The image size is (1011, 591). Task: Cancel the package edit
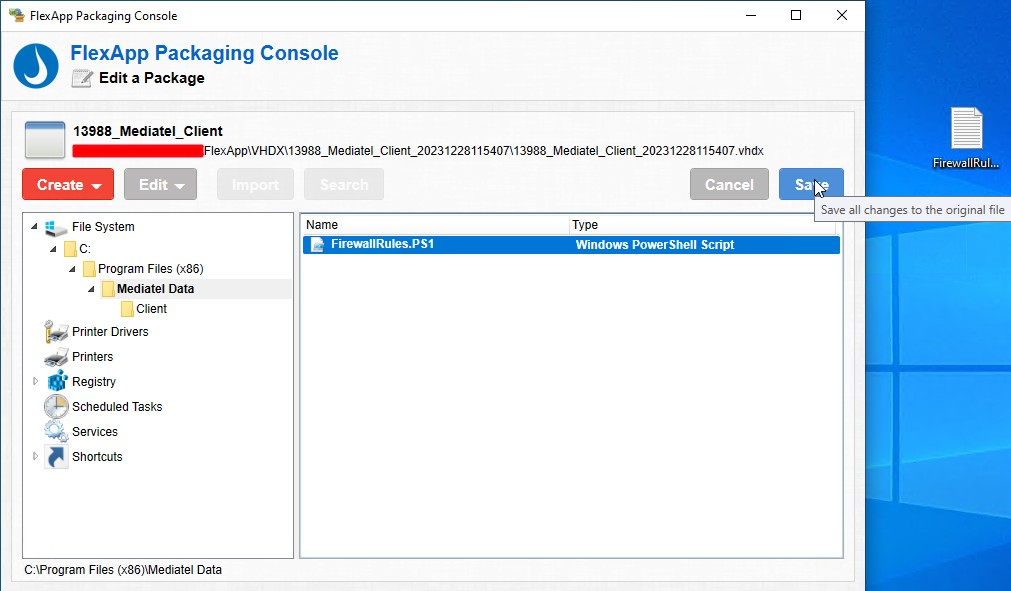(729, 184)
